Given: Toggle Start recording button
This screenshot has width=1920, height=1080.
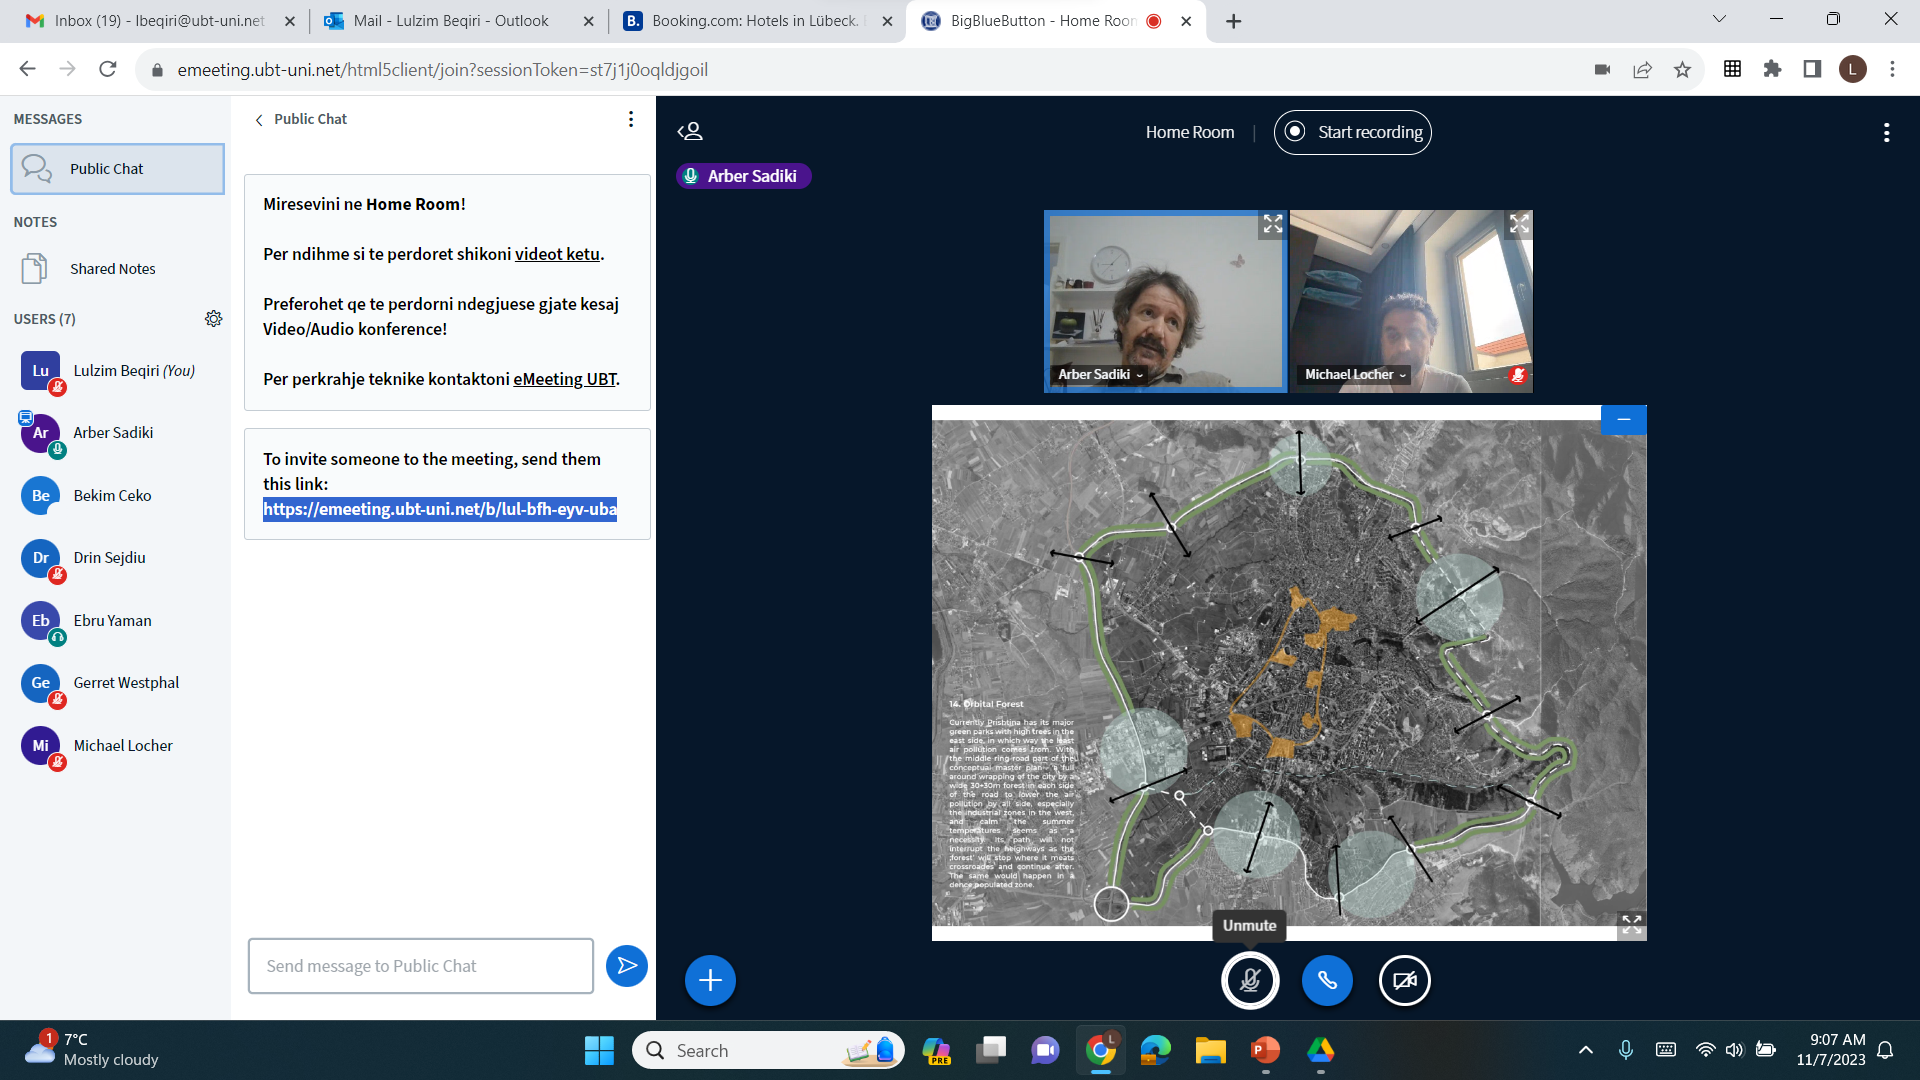Looking at the screenshot, I should pos(1352,132).
